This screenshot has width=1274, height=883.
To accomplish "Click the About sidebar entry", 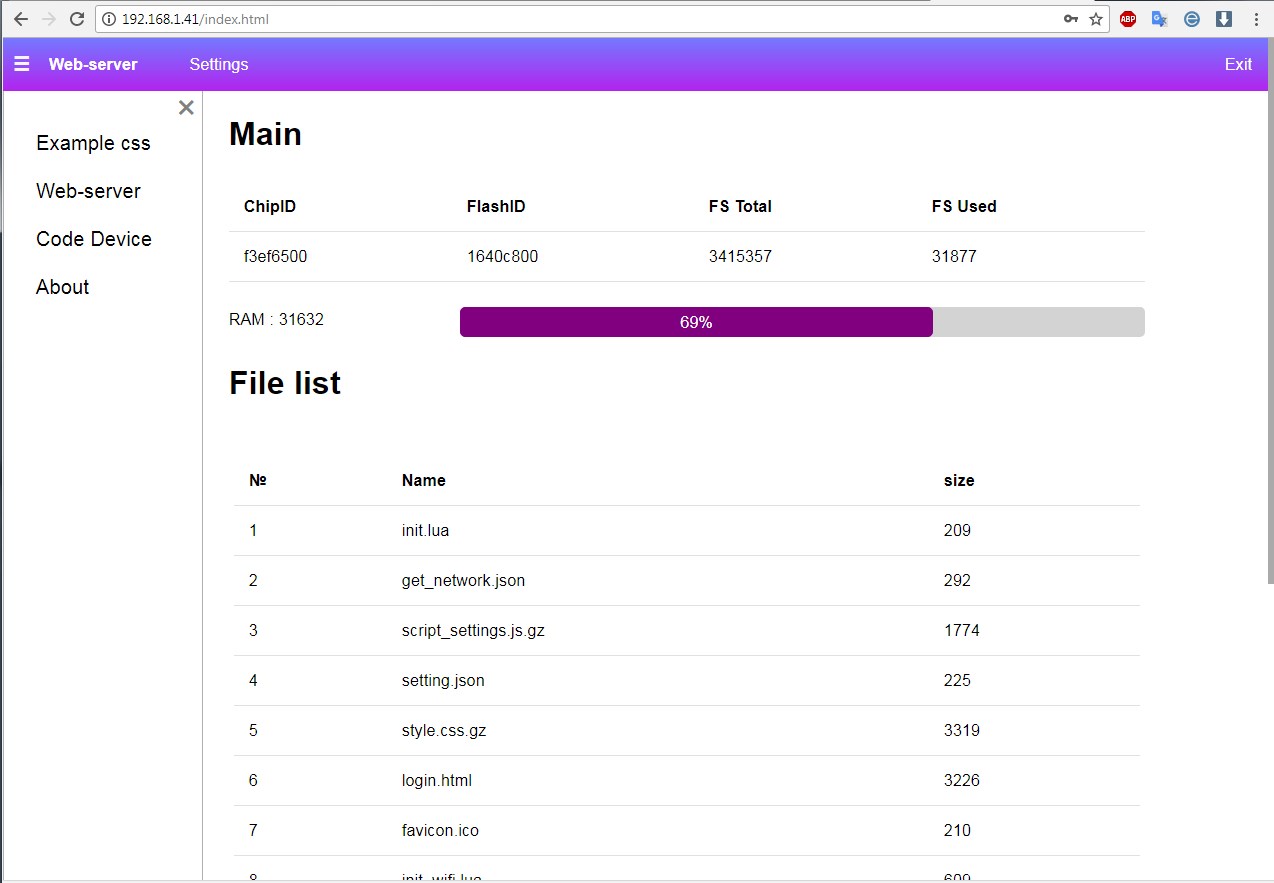I will (62, 287).
